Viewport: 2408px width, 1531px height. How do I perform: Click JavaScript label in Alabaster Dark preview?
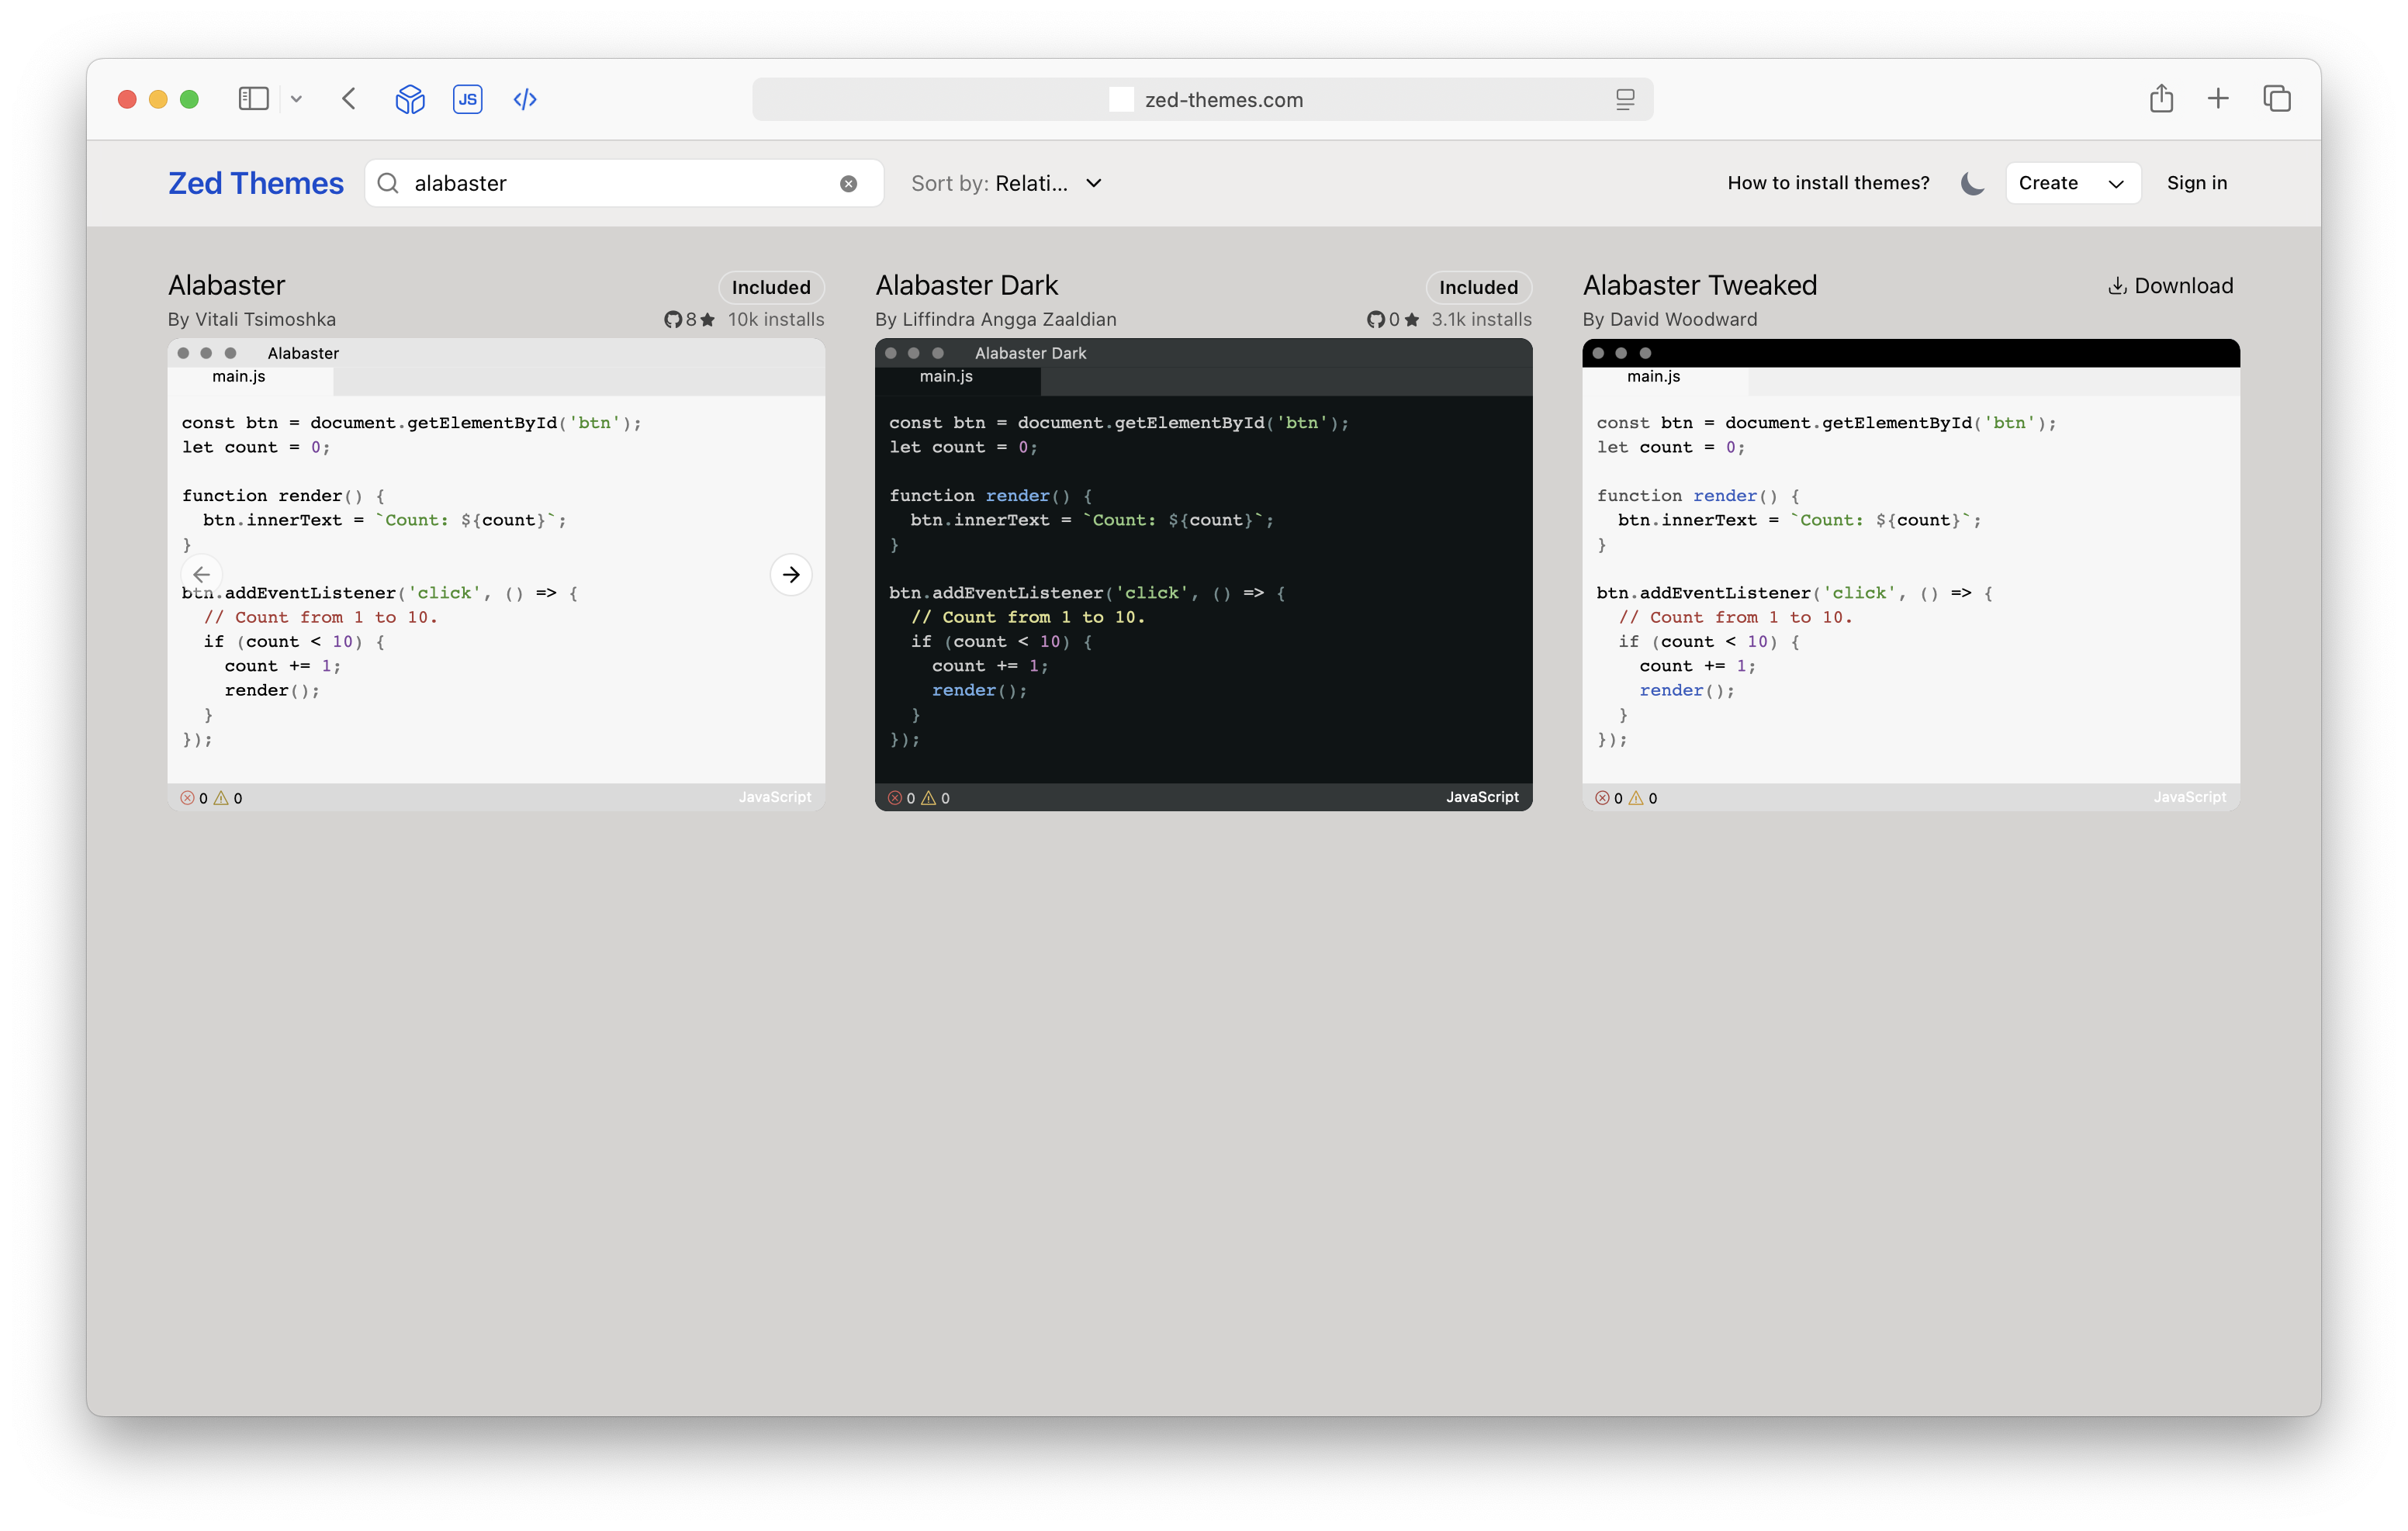click(x=1482, y=797)
